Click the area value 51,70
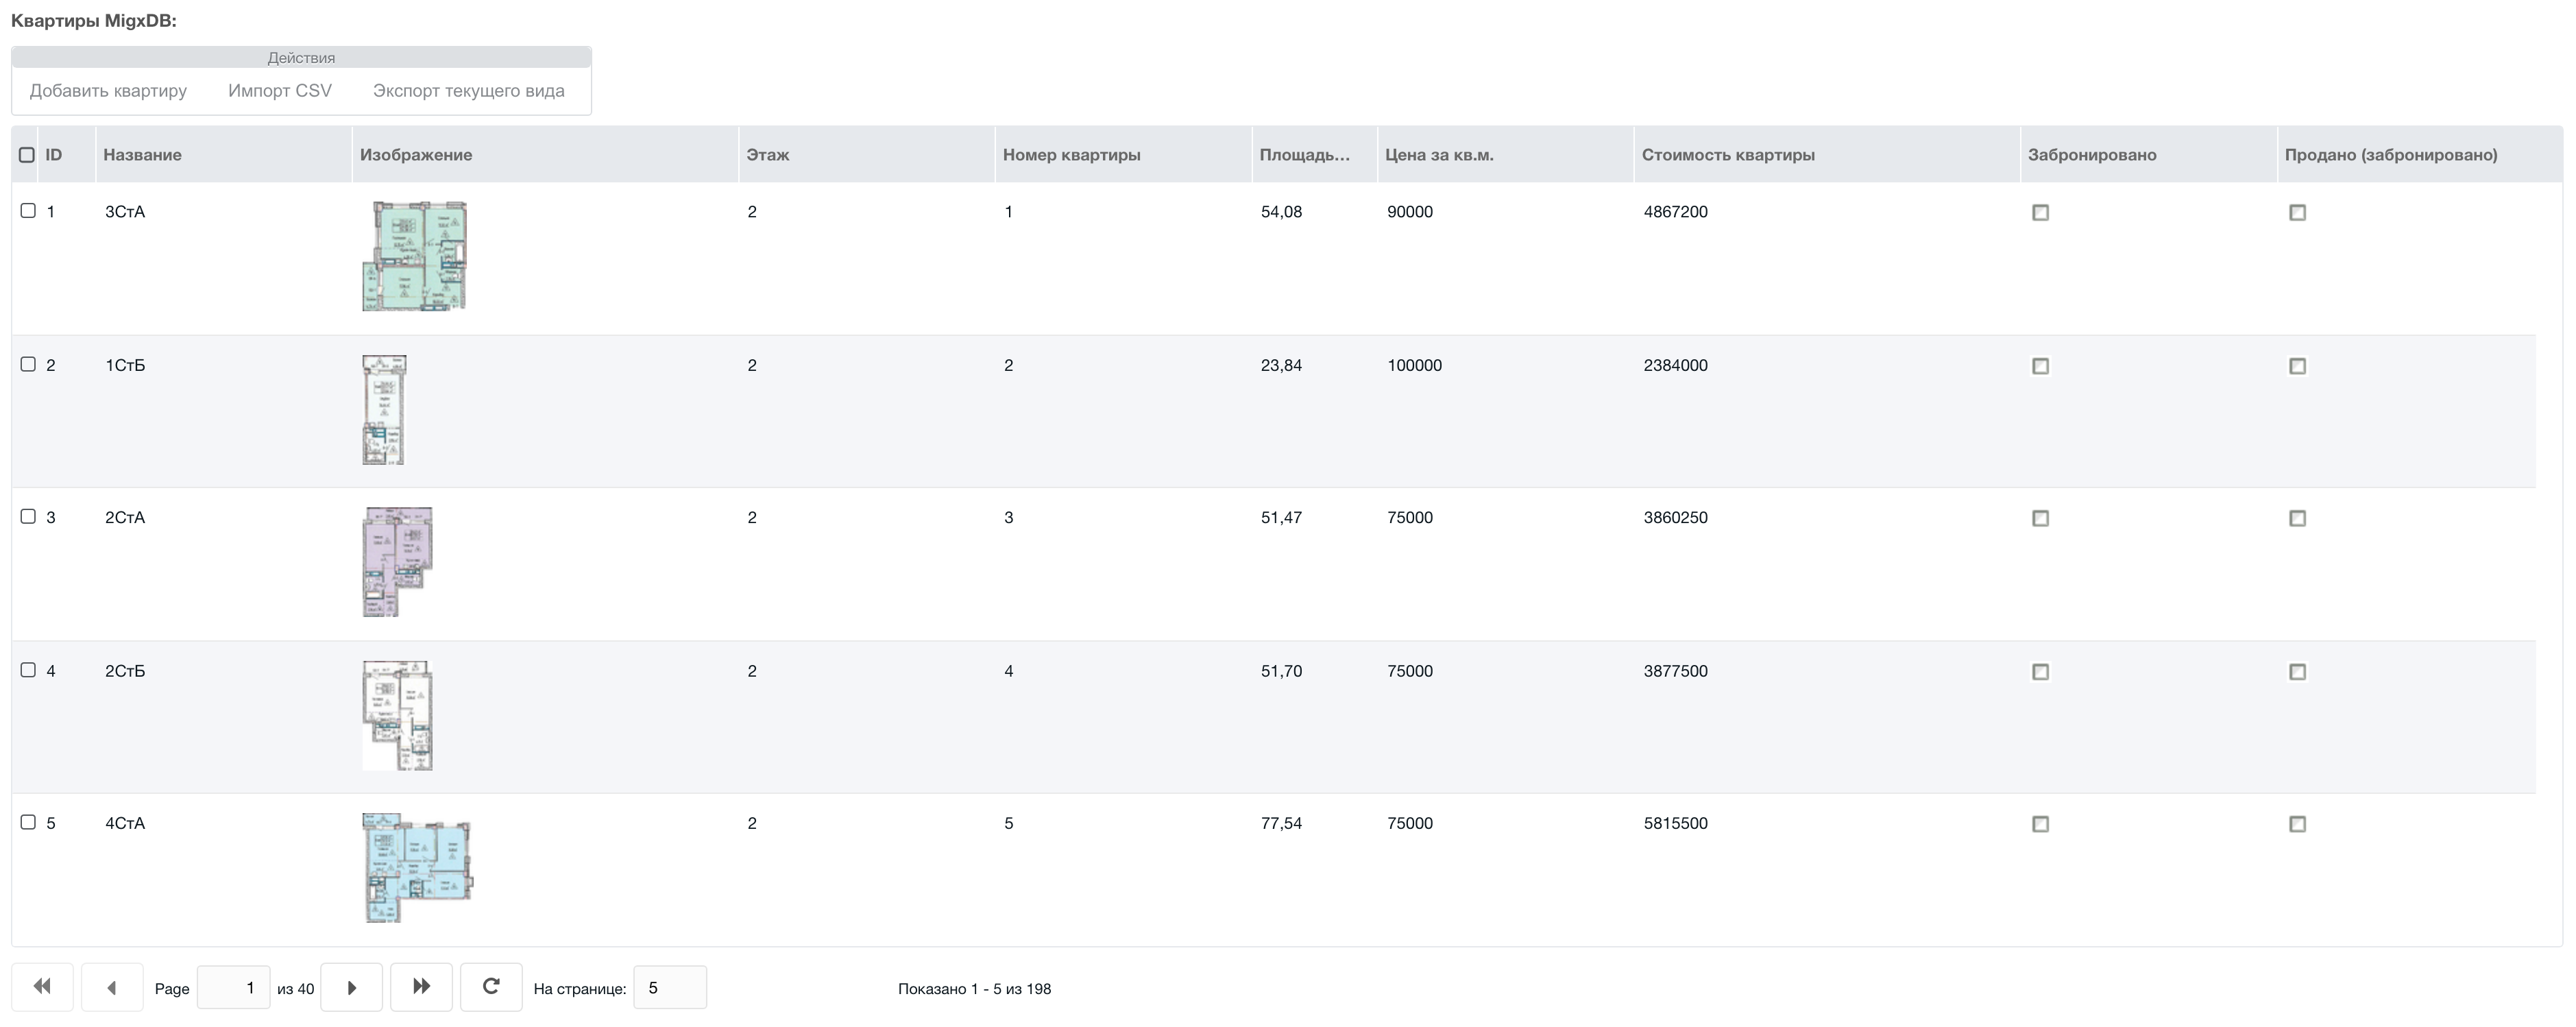Image resolution: width=2576 pixels, height=1027 pixels. pos(1281,671)
